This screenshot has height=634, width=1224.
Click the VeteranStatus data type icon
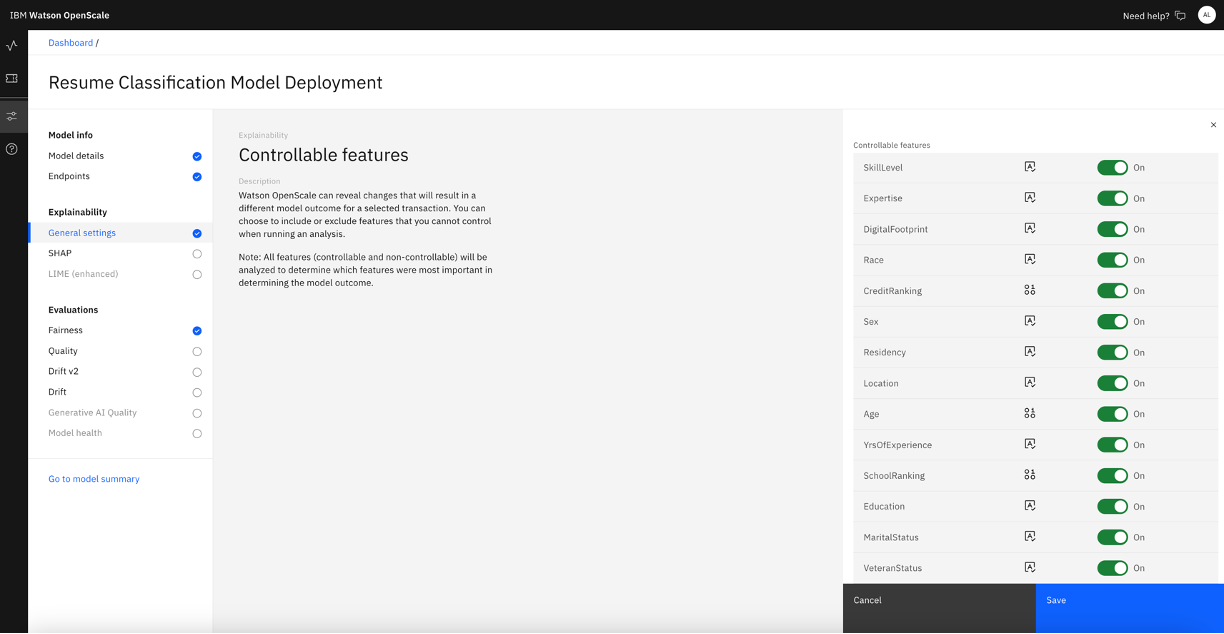[x=1030, y=568]
